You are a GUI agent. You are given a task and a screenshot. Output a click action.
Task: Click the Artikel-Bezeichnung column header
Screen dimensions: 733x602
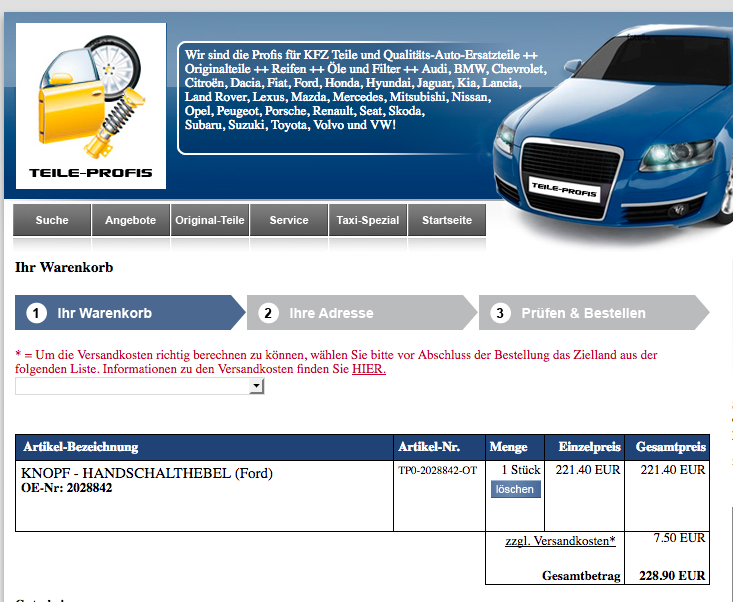[81, 447]
